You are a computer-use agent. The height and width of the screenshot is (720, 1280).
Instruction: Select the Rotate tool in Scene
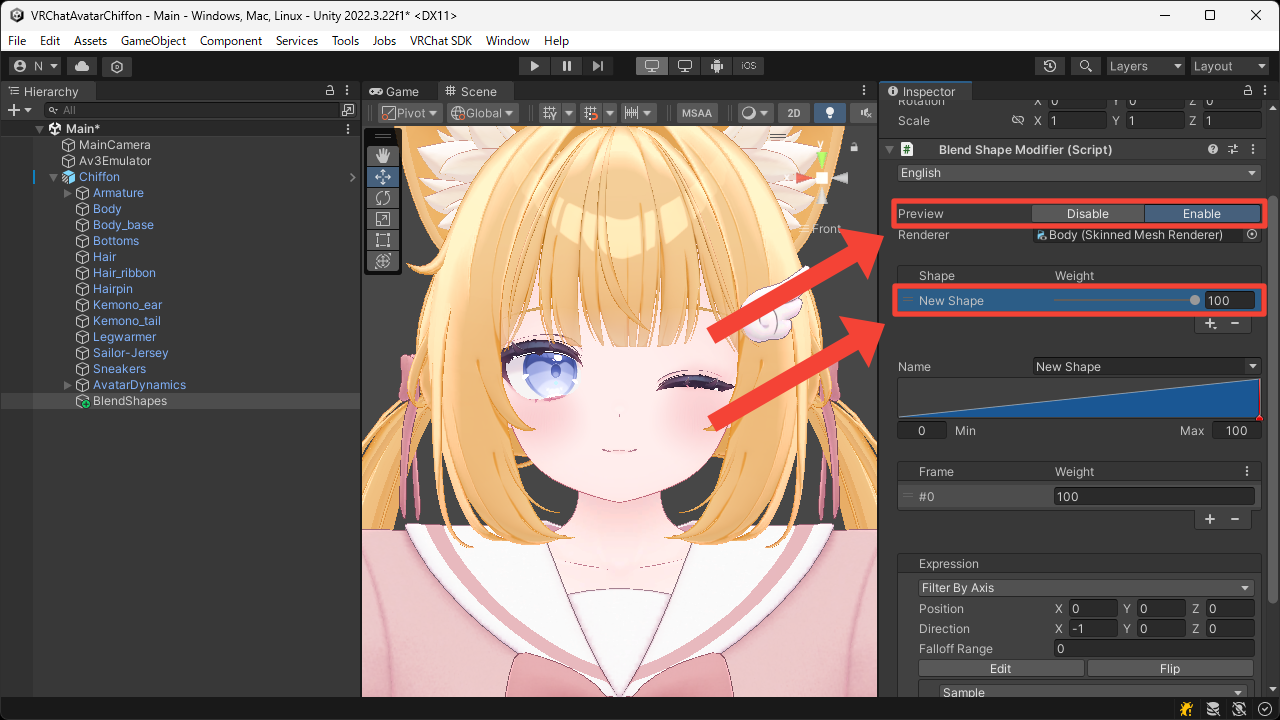pyautogui.click(x=382, y=198)
